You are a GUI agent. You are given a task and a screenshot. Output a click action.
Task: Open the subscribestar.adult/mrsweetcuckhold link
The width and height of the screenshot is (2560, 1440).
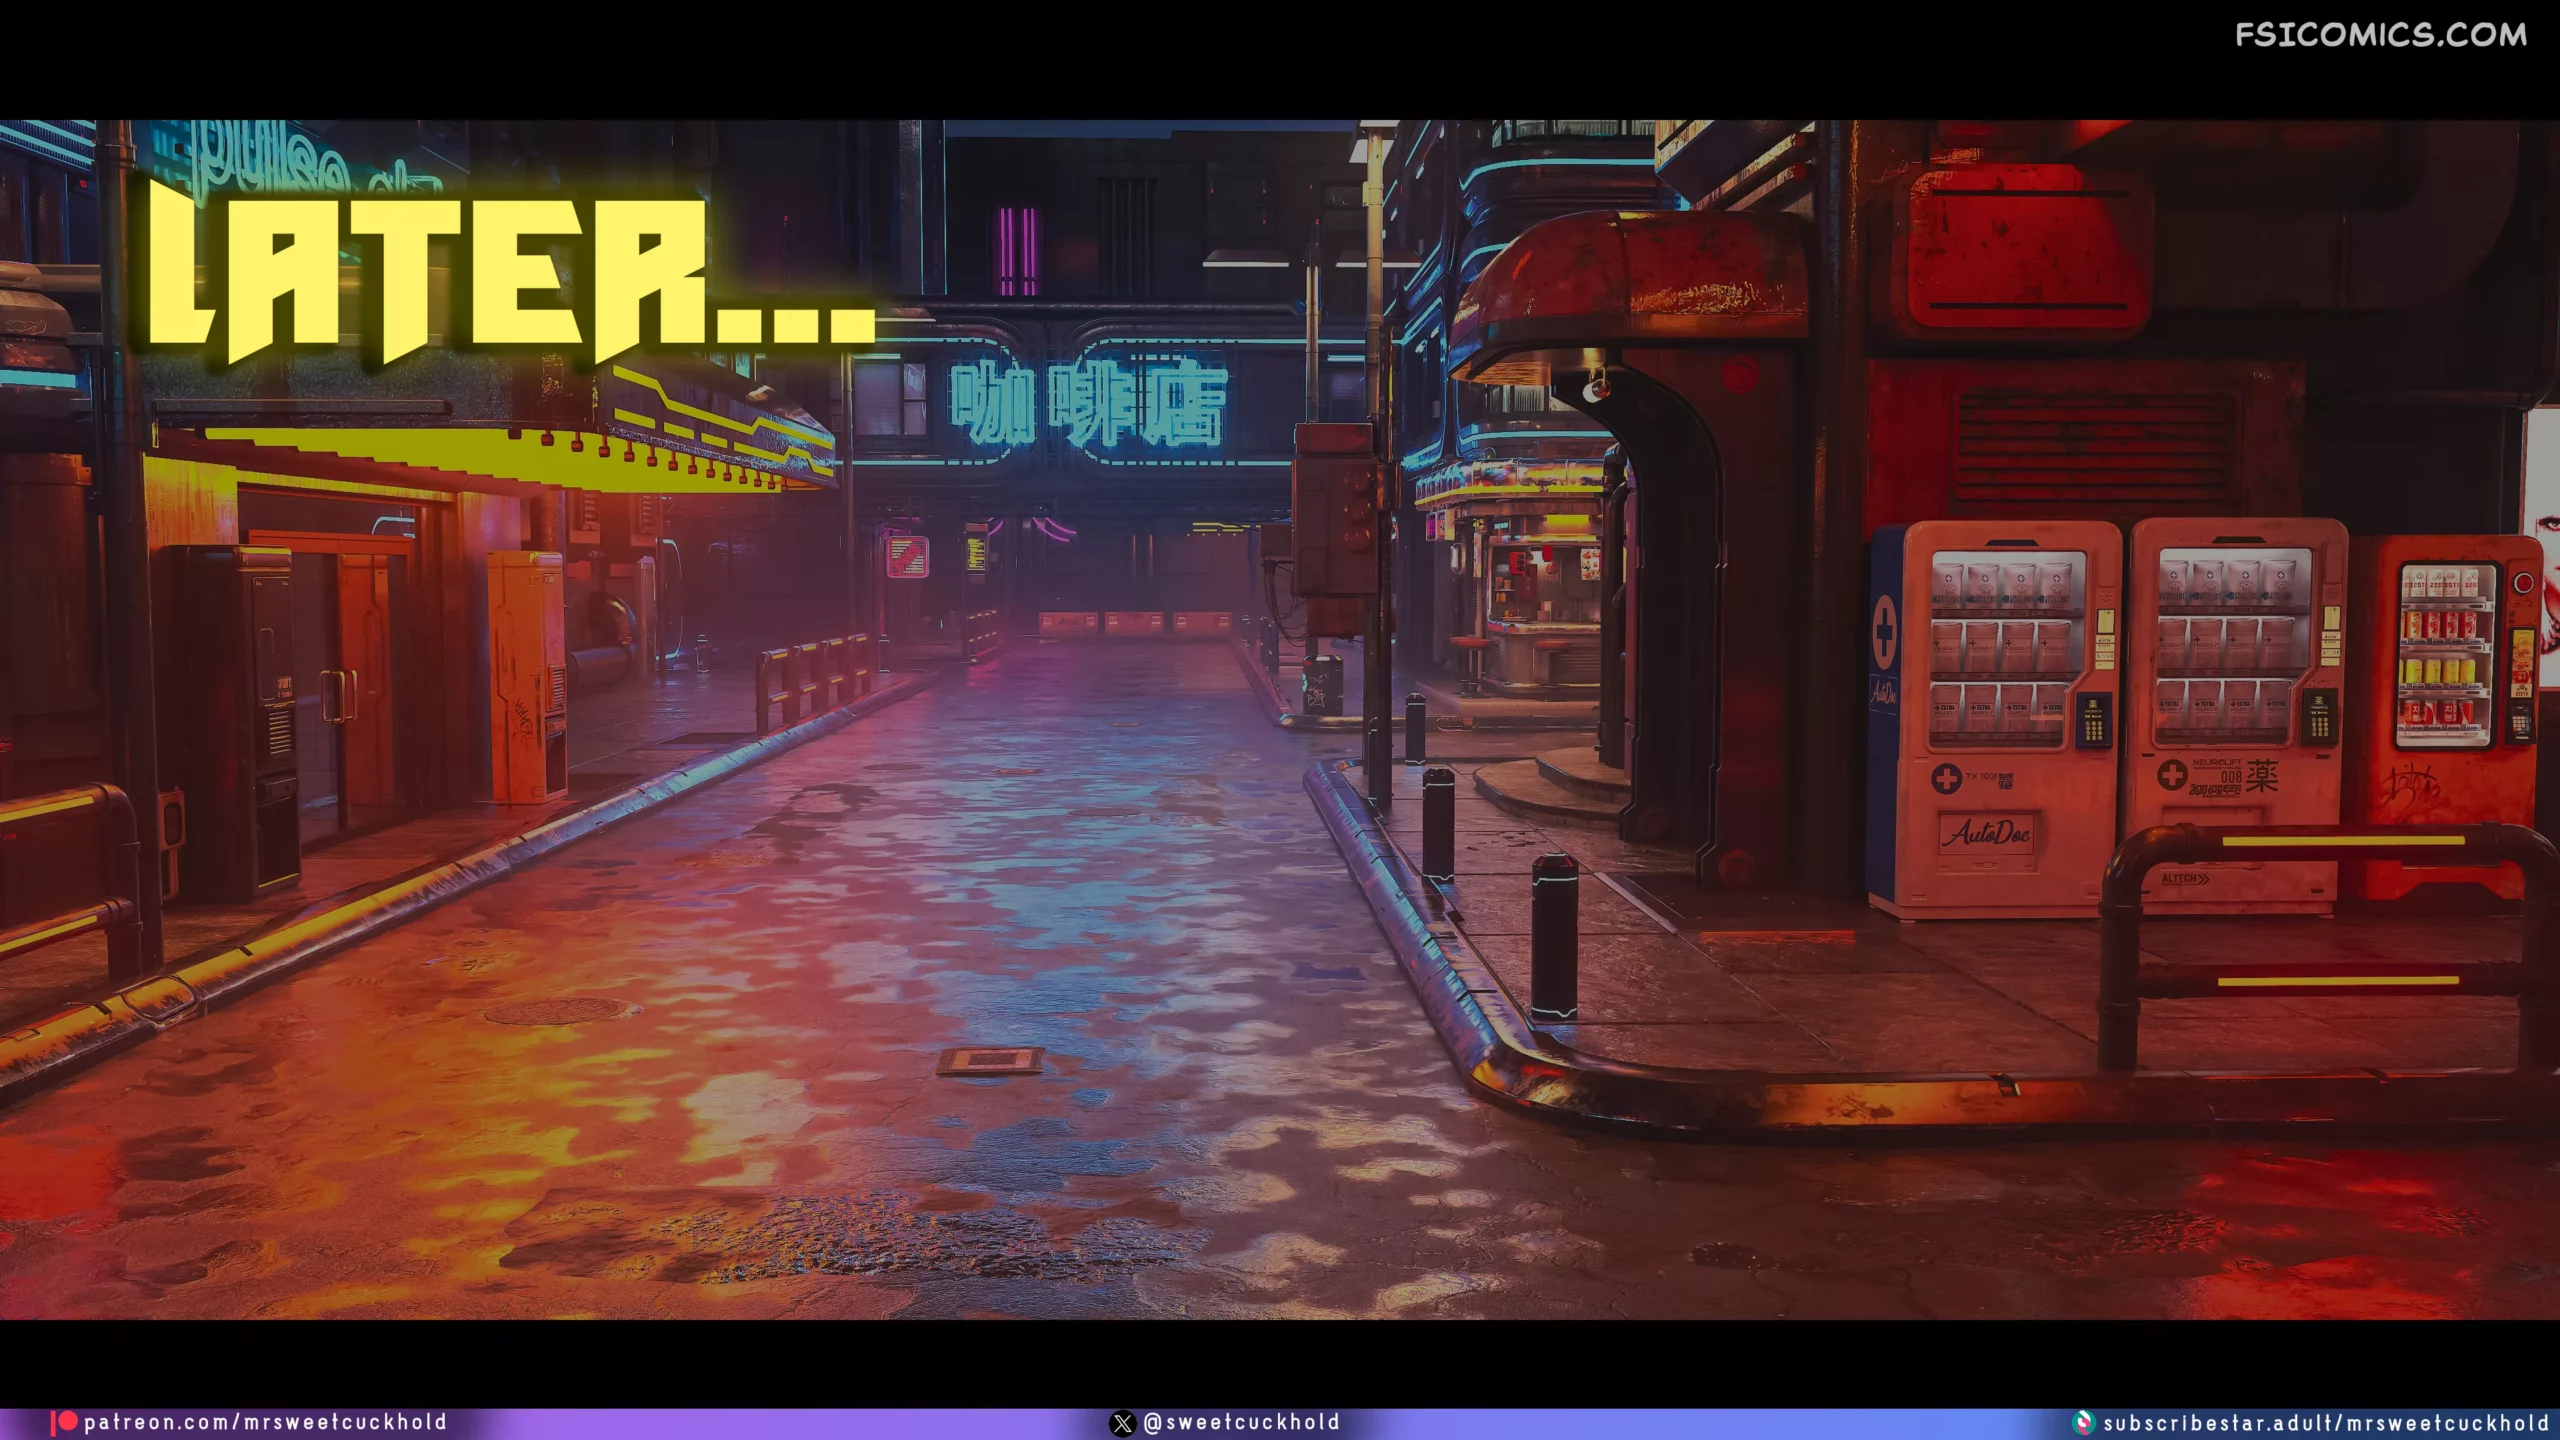pos(2326,1423)
